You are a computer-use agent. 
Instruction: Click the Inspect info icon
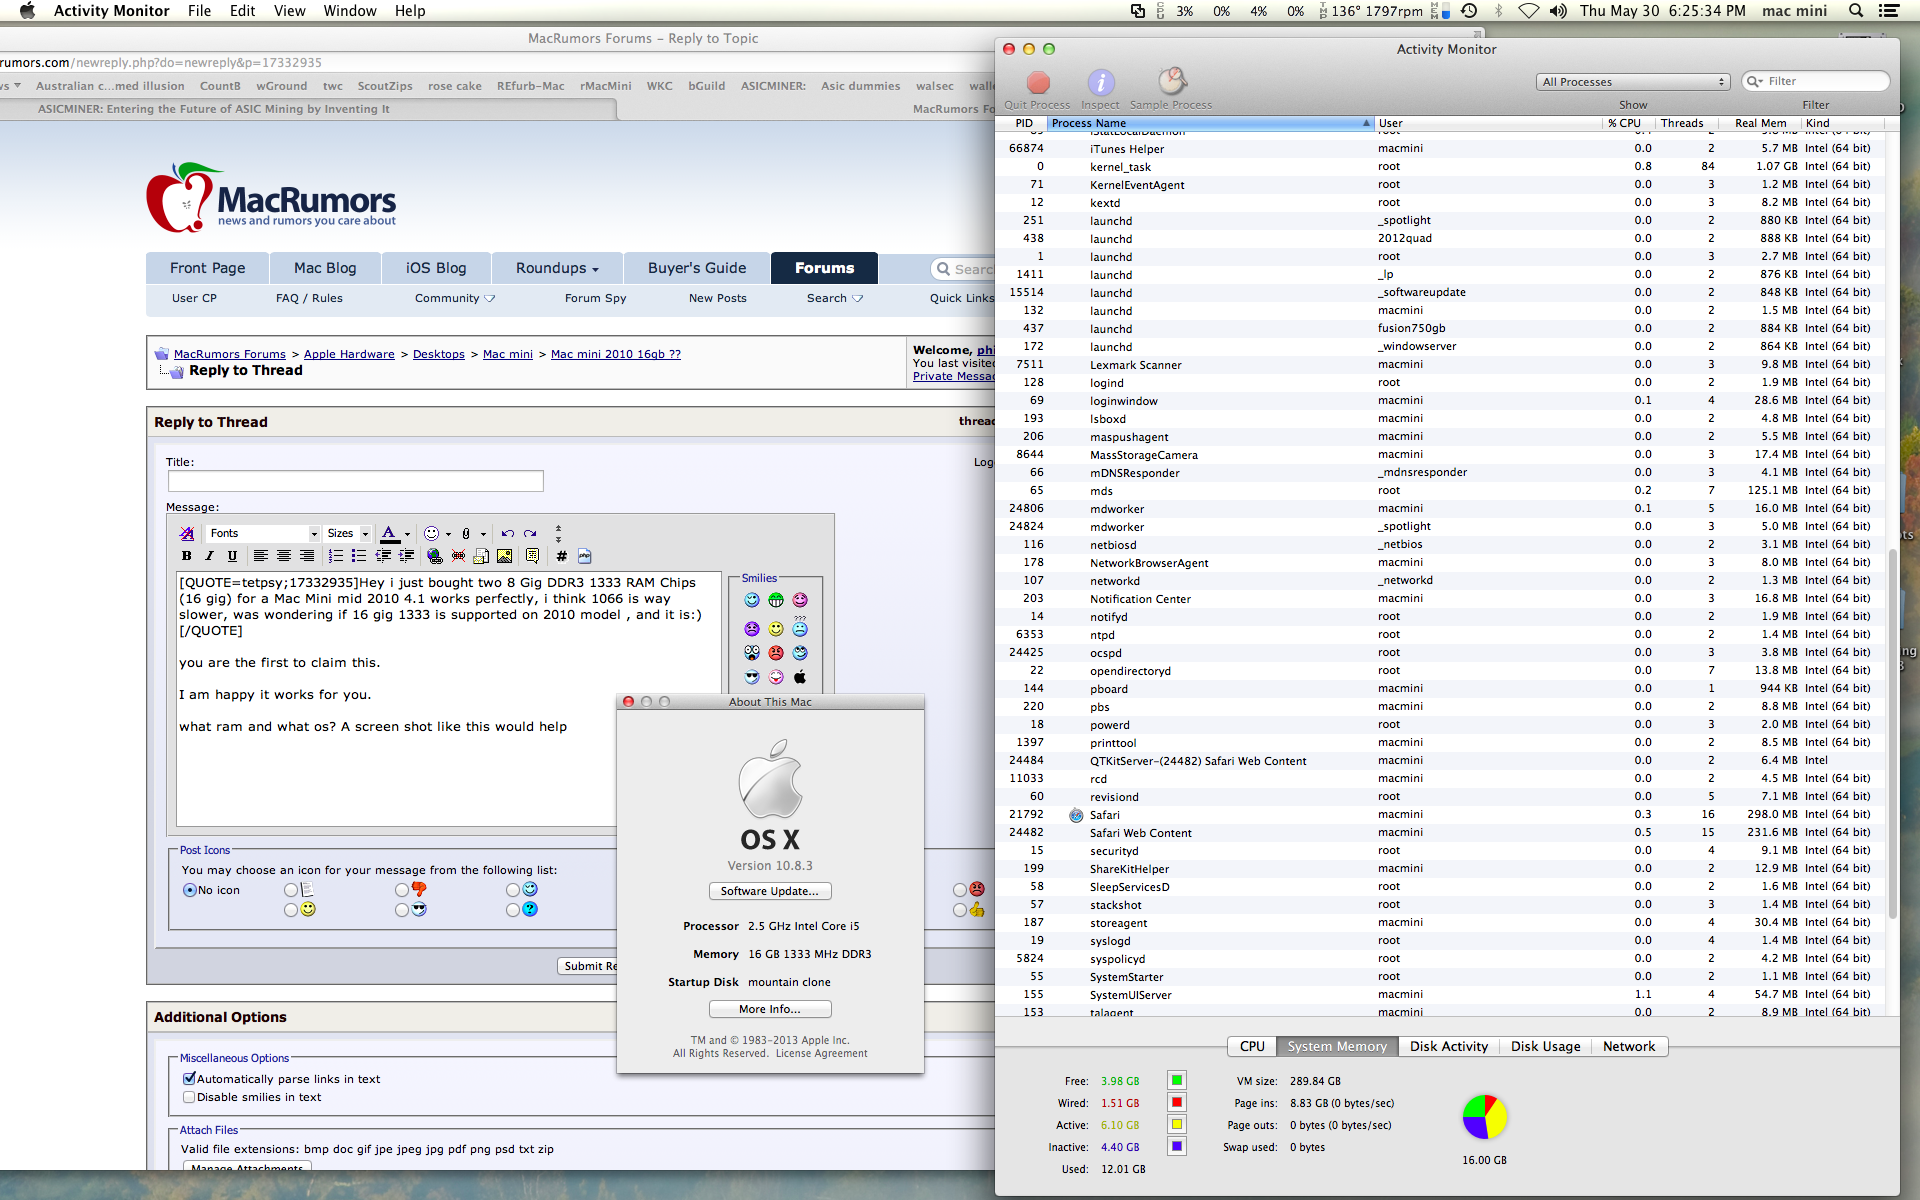pyautogui.click(x=1100, y=82)
